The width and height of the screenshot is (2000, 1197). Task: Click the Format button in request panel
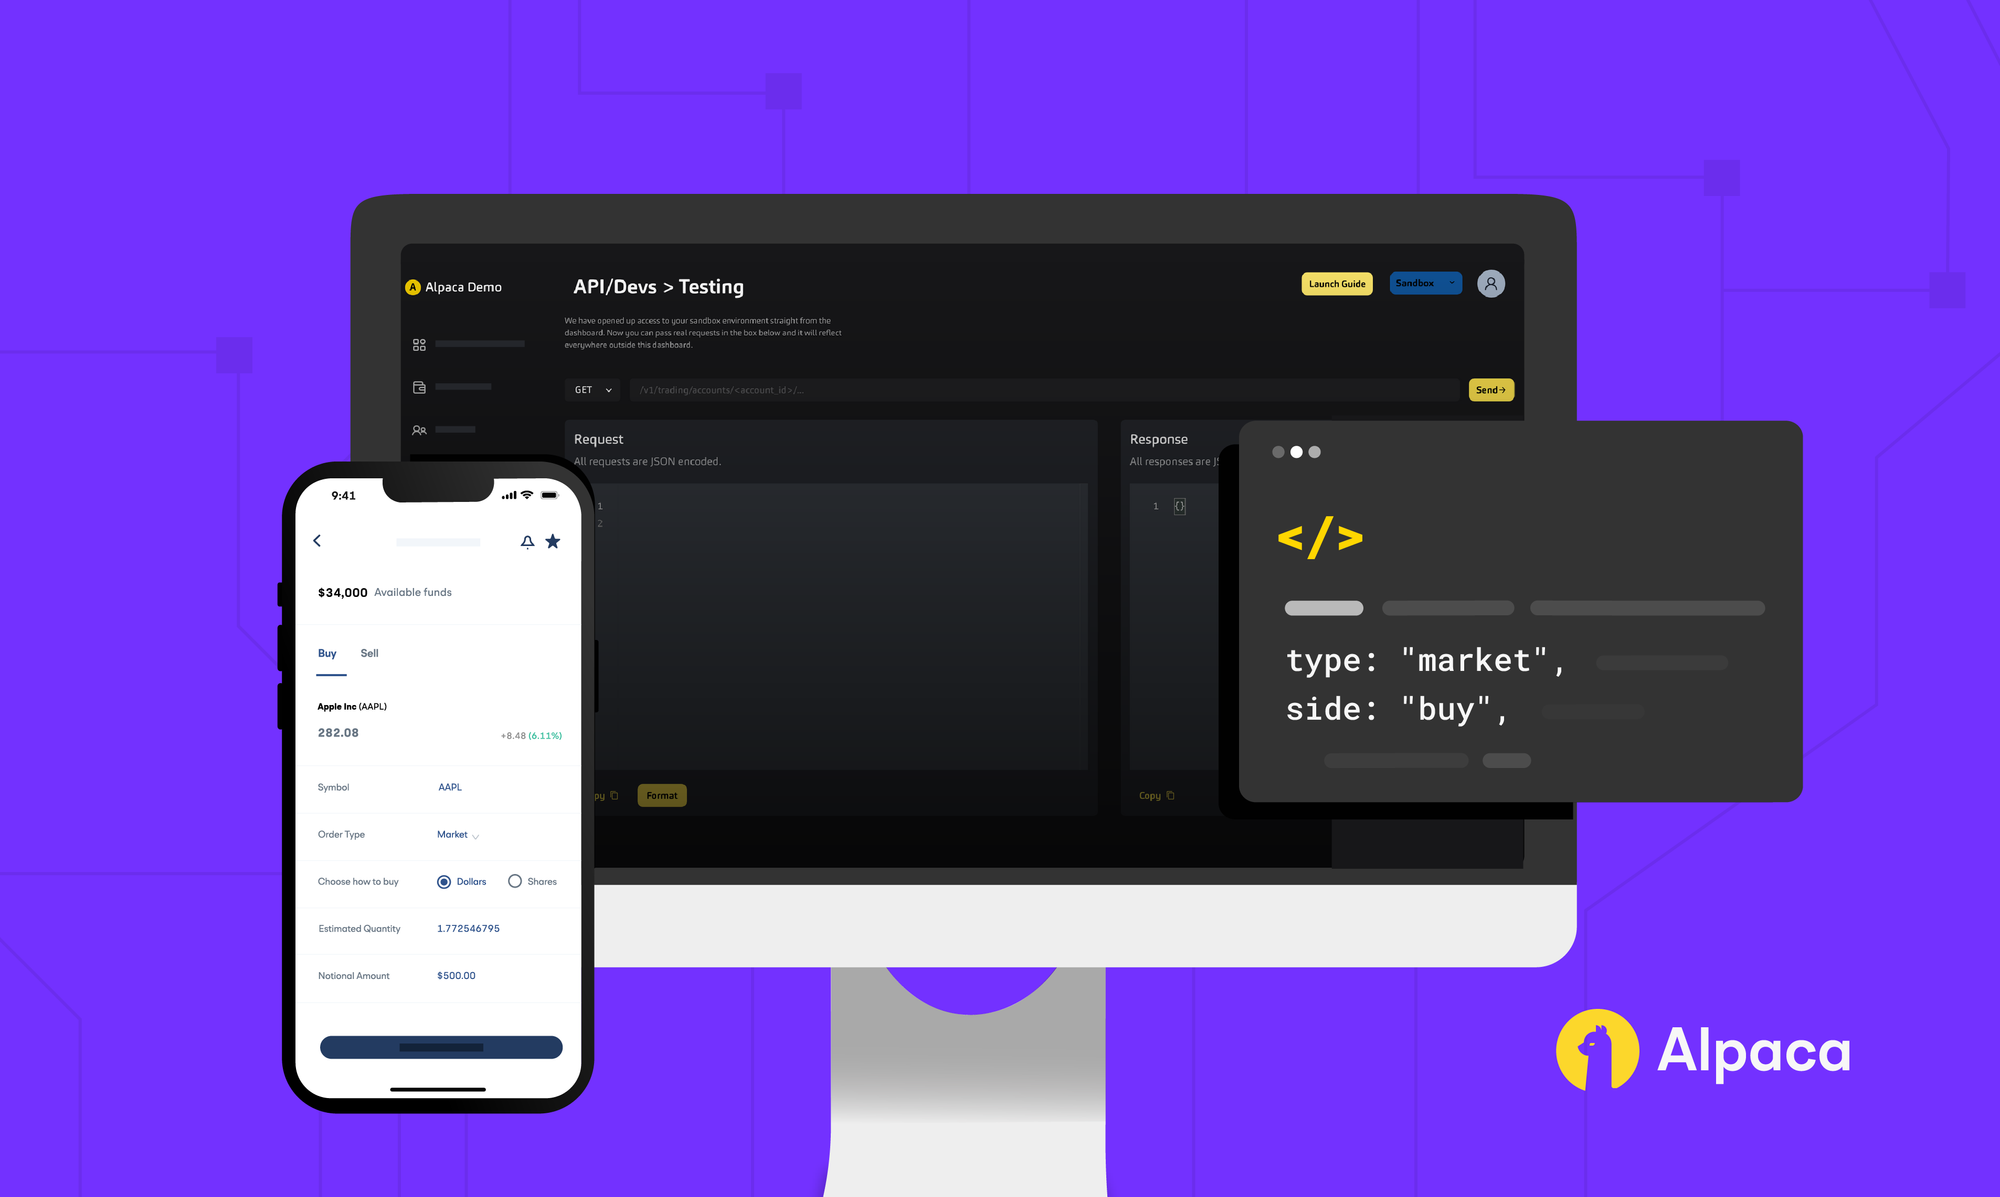click(x=660, y=795)
